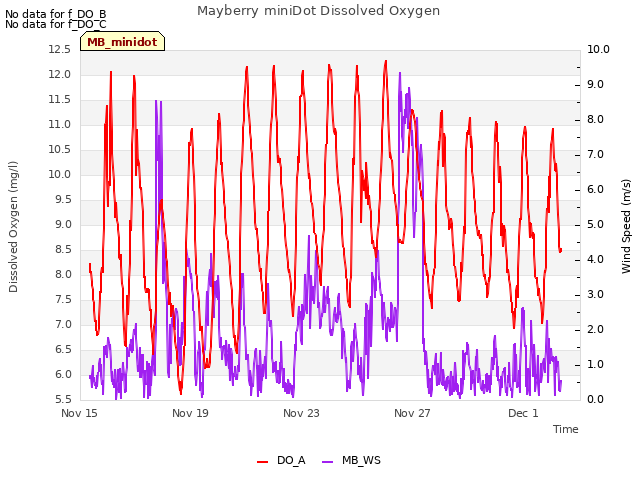Click the 12.5 value on oxygen axis

point(60,49)
